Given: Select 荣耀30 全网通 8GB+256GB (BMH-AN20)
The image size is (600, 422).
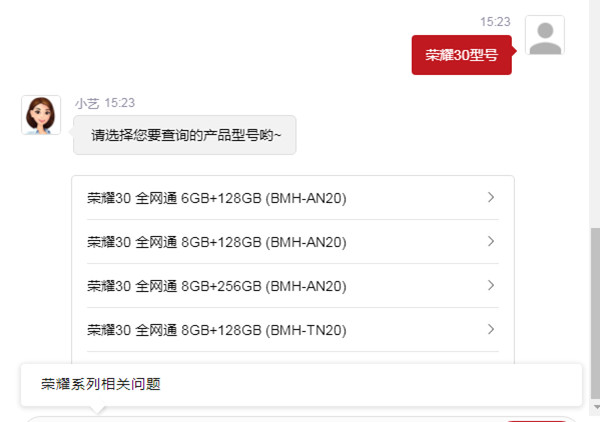Looking at the screenshot, I should (x=293, y=286).
